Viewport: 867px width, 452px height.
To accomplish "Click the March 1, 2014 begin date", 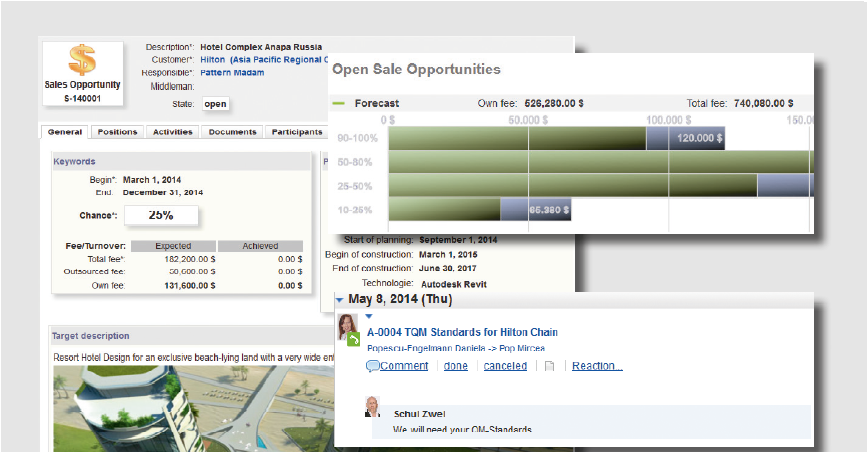I will point(152,180).
